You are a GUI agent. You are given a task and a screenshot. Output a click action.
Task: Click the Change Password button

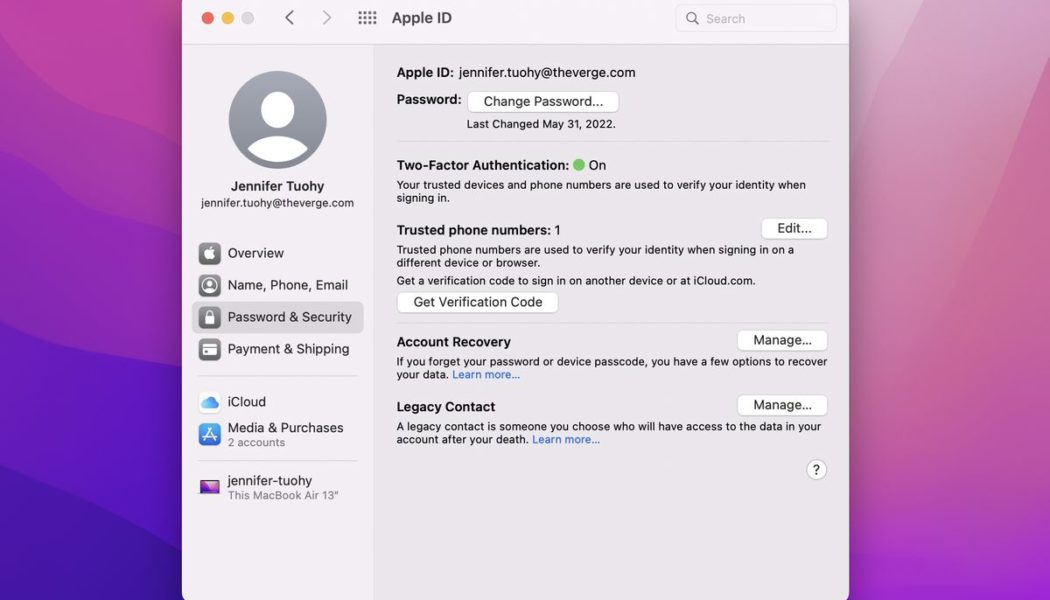[543, 100]
